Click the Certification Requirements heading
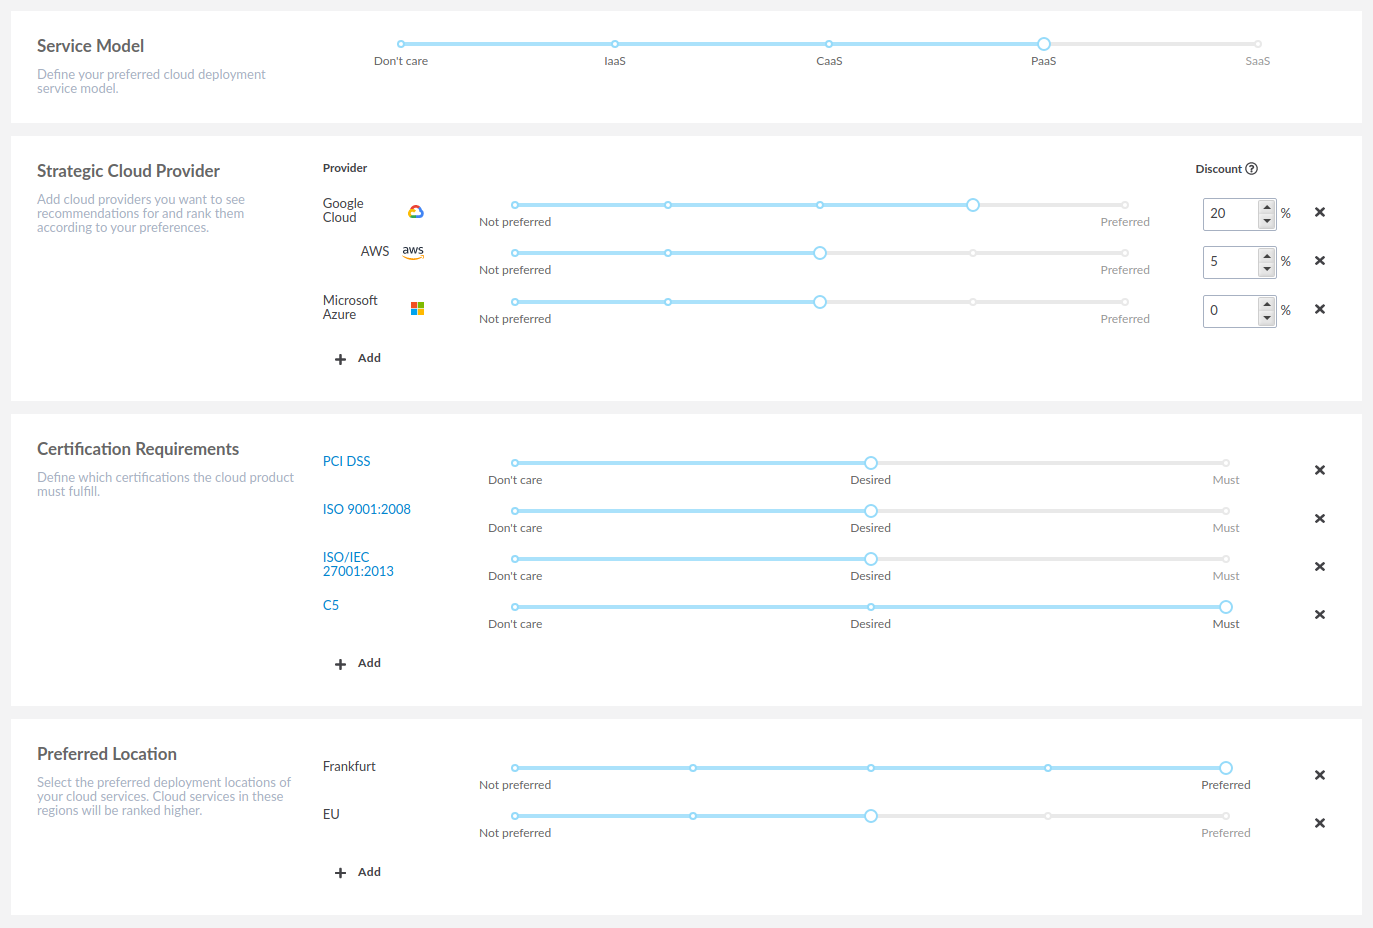The width and height of the screenshot is (1373, 928). 138,449
